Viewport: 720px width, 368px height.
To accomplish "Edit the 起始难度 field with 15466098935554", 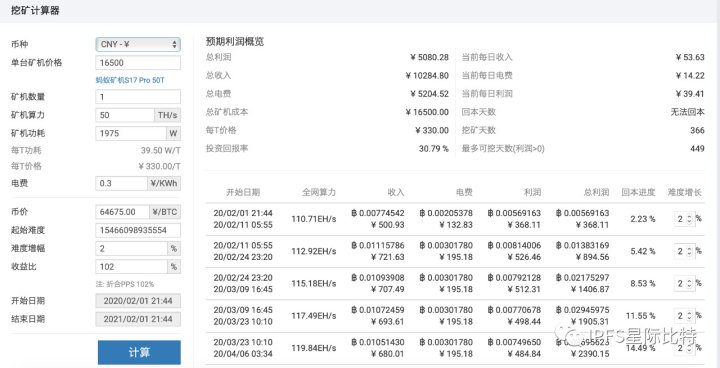I will (138, 230).
